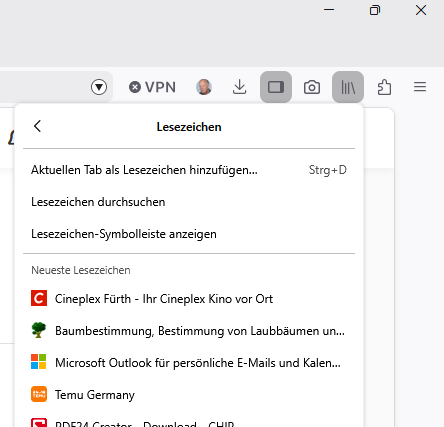Screen dimensions: 444x427
Task: Choose Lesezeichen durchsuchen
Action: point(189,202)
